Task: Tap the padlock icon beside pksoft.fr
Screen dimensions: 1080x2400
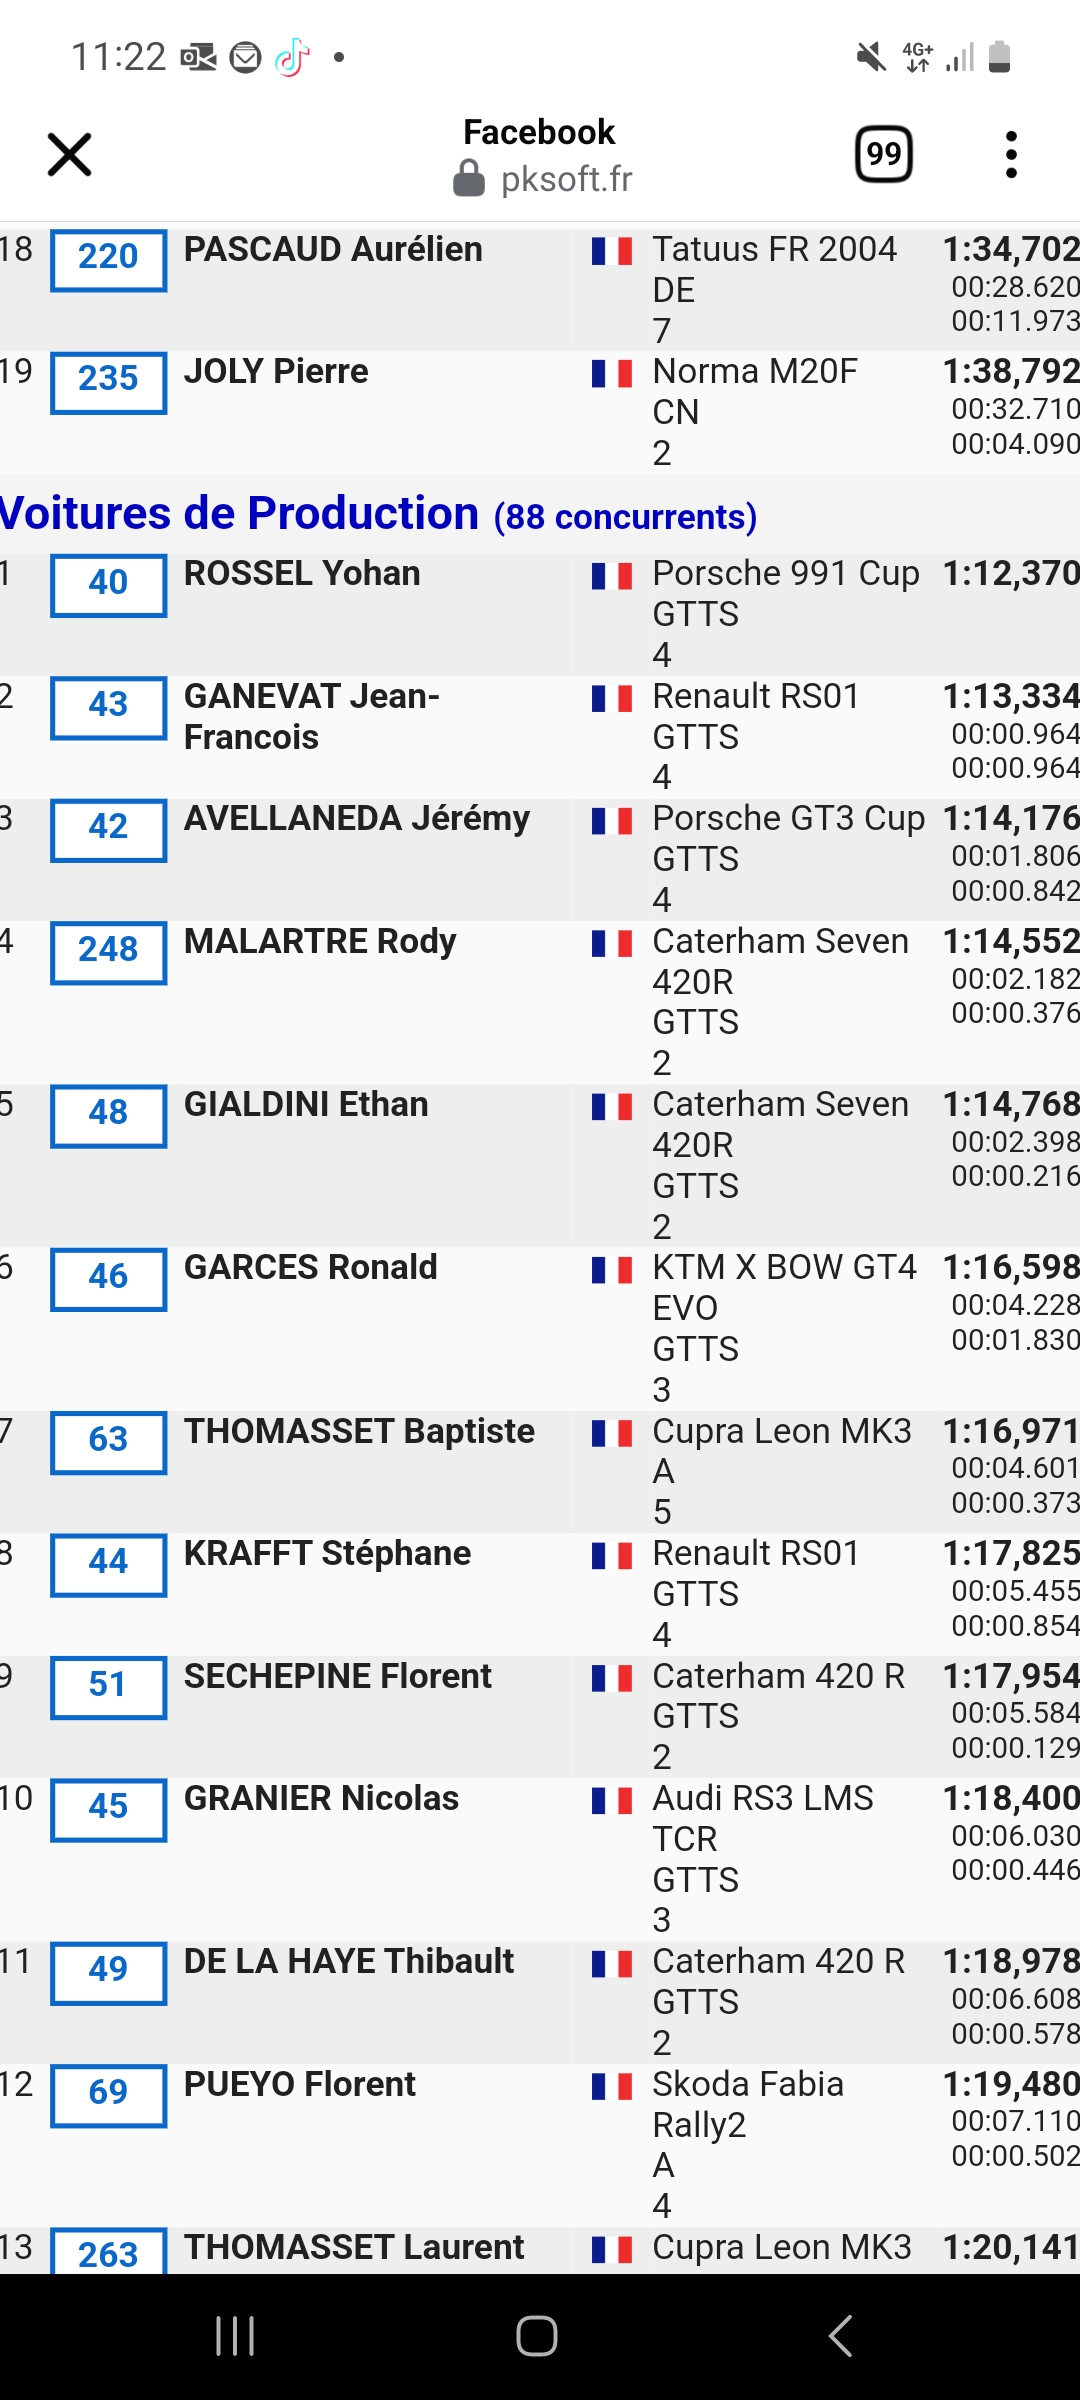Action: (469, 180)
